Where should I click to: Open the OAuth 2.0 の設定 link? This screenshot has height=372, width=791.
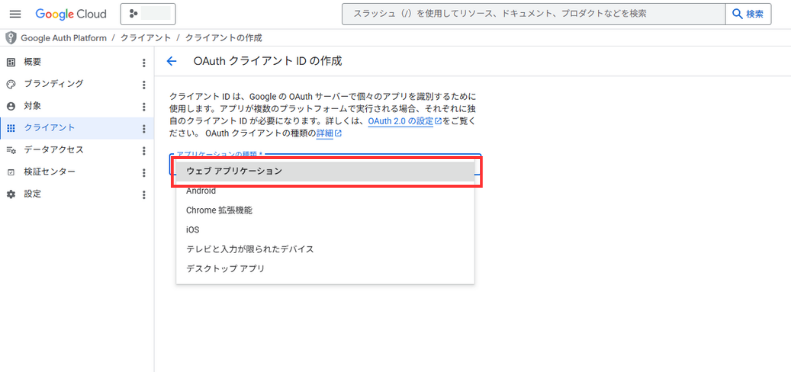pyautogui.click(x=405, y=121)
